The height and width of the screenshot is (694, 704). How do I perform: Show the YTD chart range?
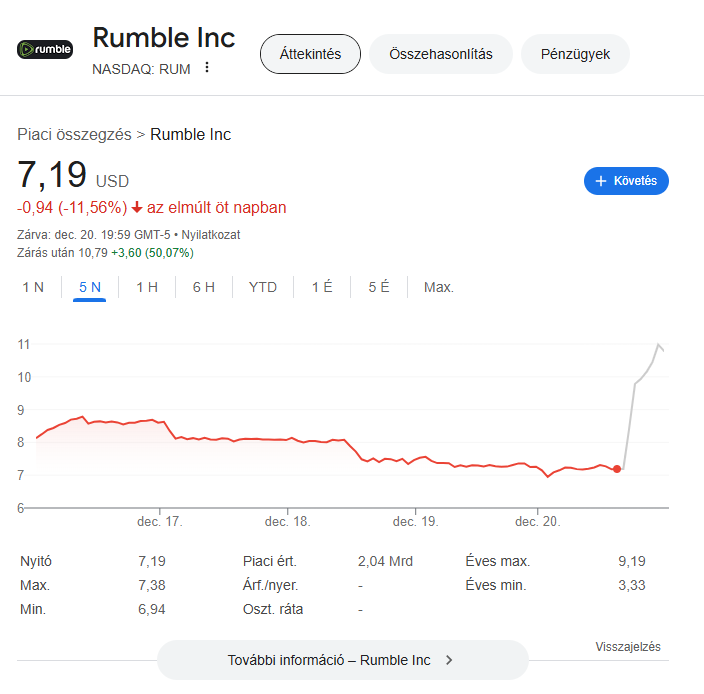pyautogui.click(x=263, y=287)
